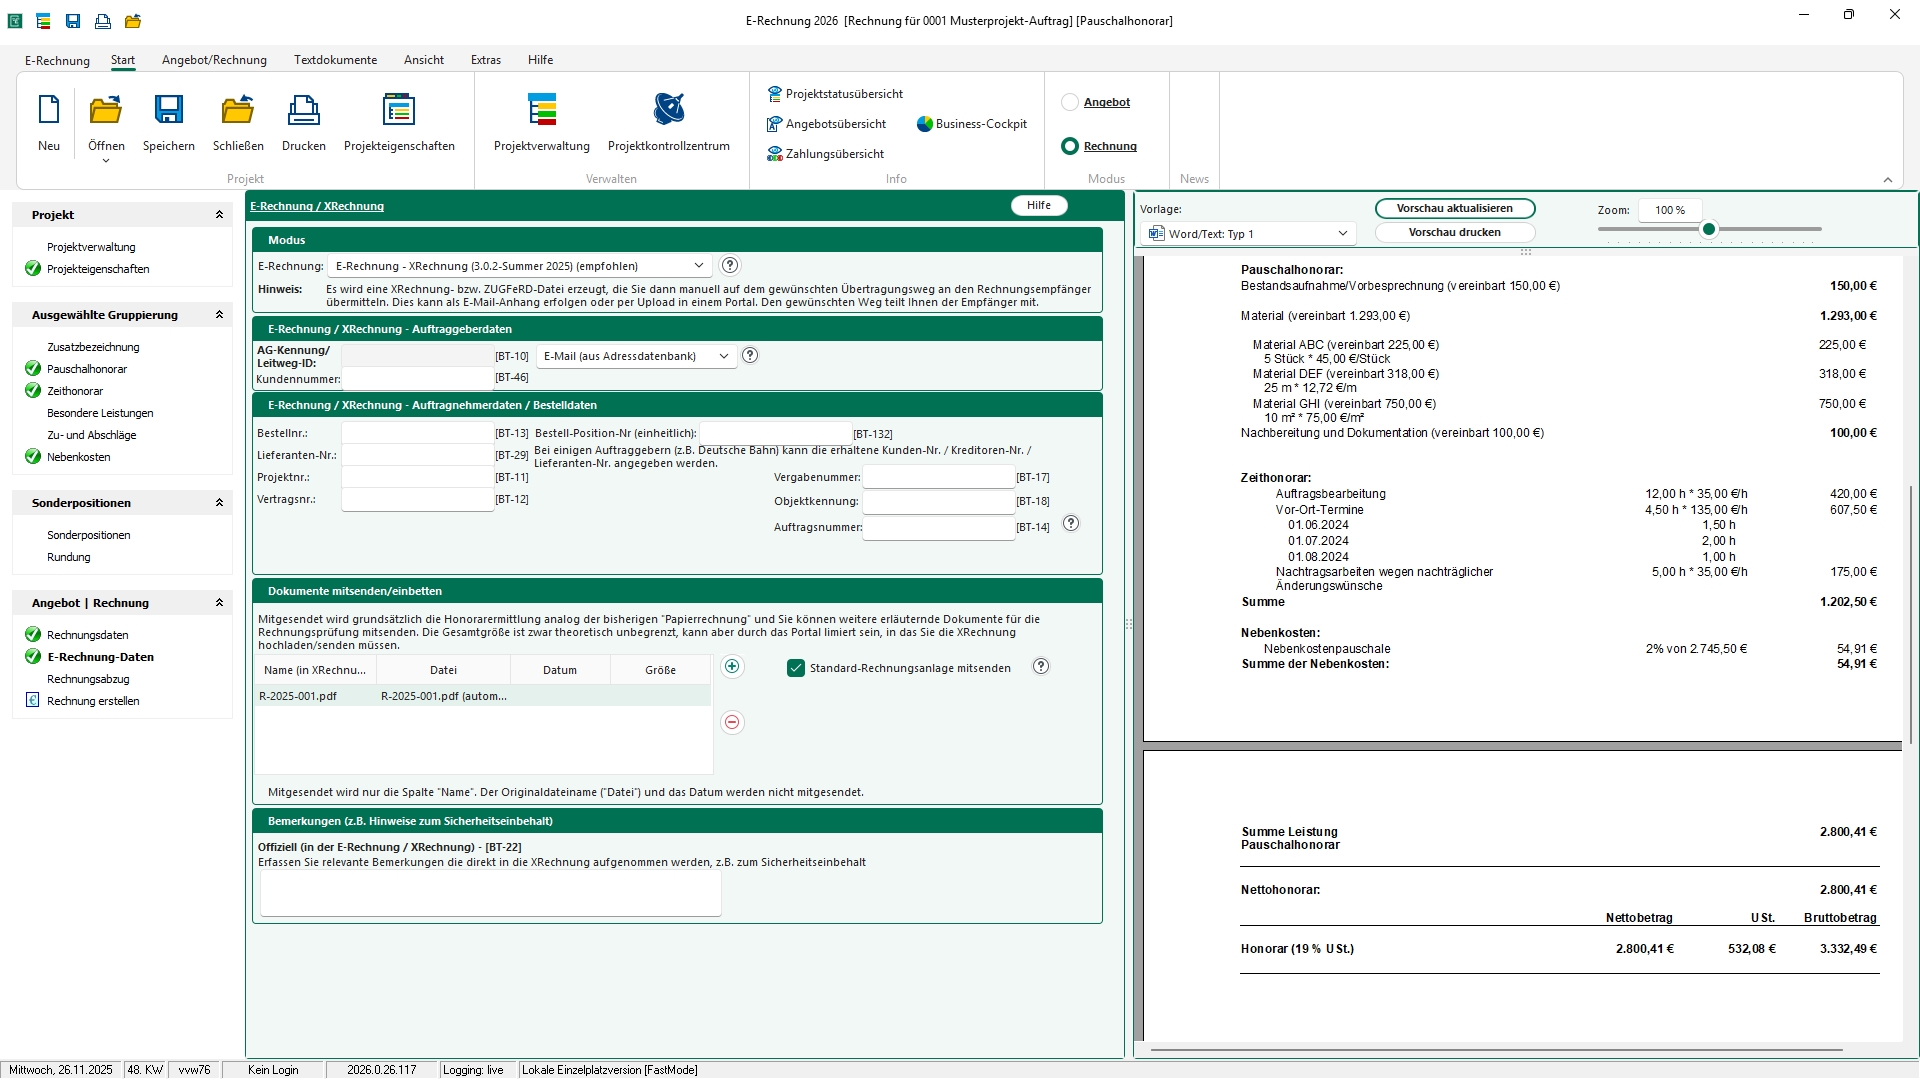Open Projekteigenschaften from the ribbon
Viewport: 1920px width, 1080px height.
point(399,110)
